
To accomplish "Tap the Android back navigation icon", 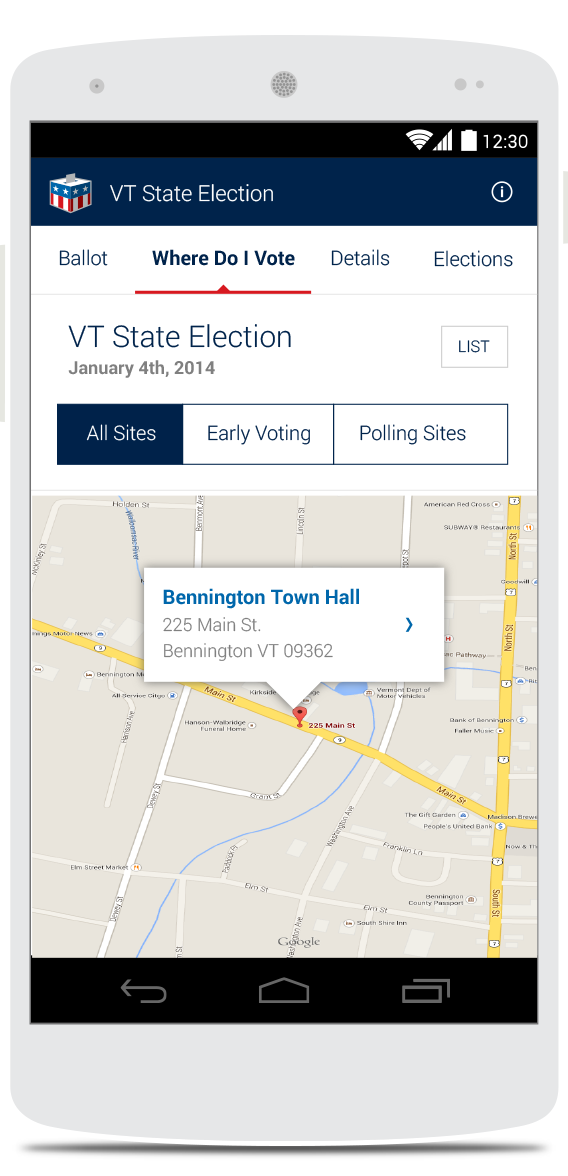I will click(143, 992).
